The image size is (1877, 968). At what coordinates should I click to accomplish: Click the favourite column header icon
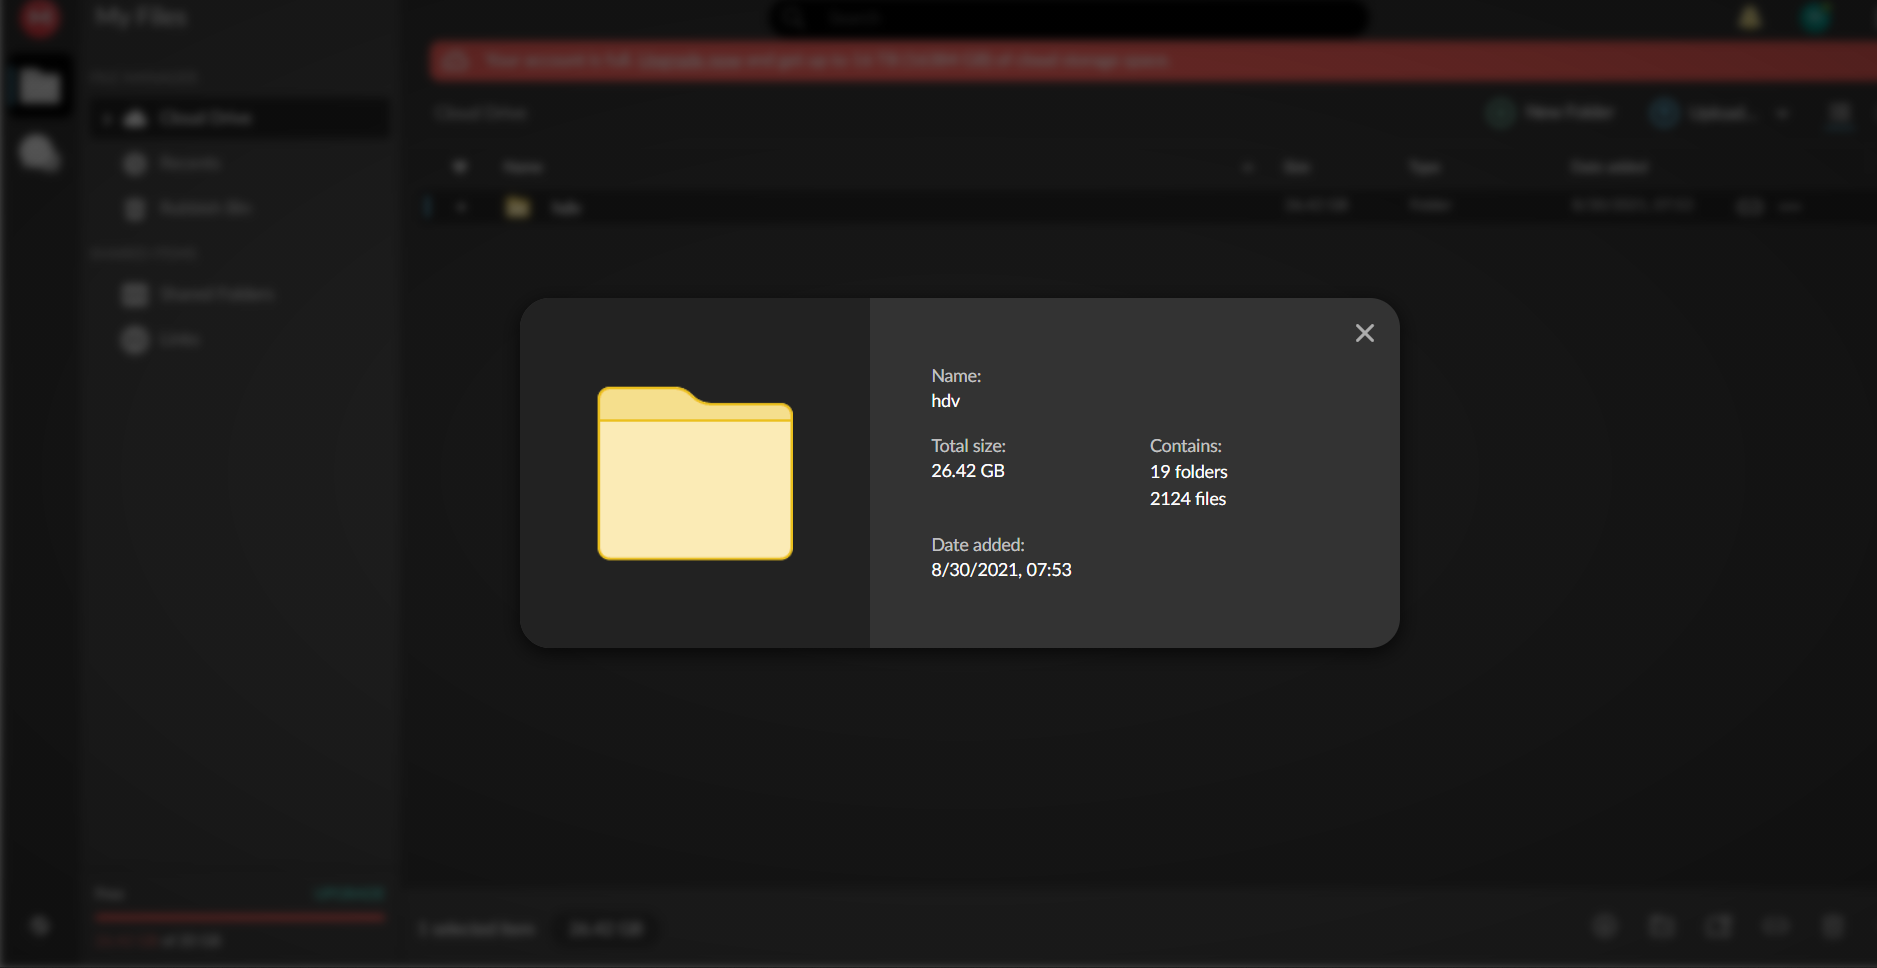coord(460,167)
